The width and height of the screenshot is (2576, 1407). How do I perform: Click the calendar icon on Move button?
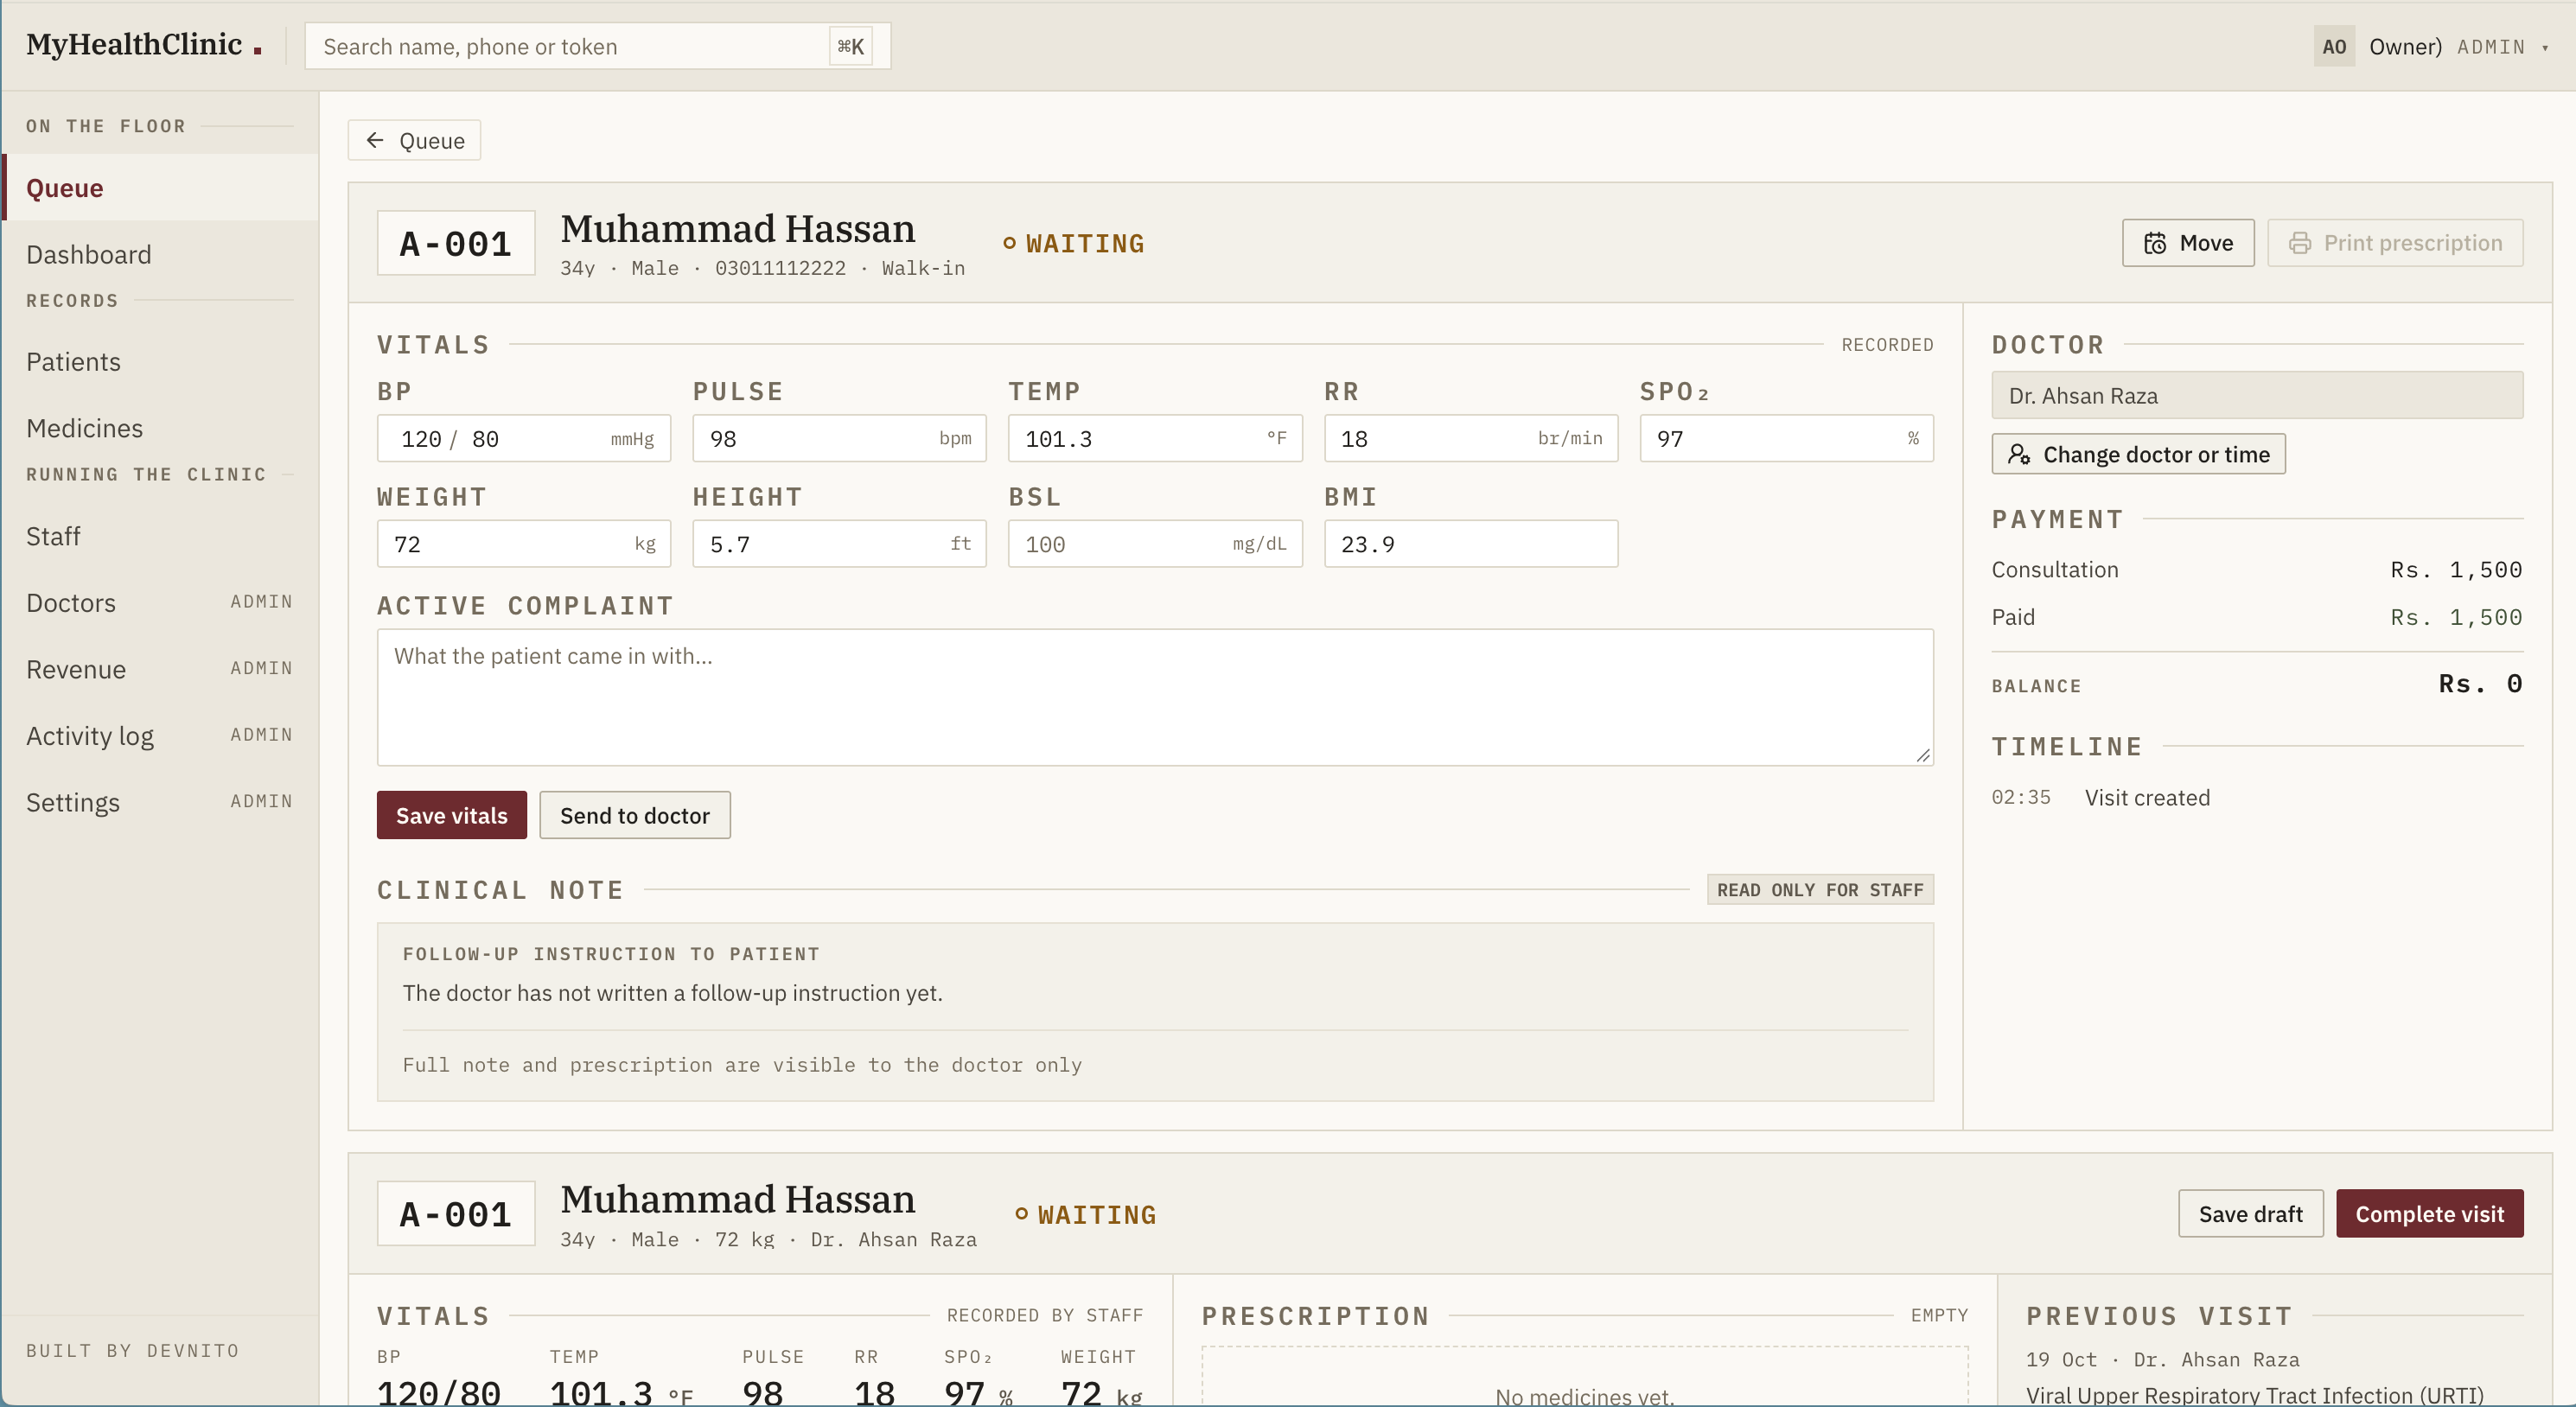point(2155,243)
